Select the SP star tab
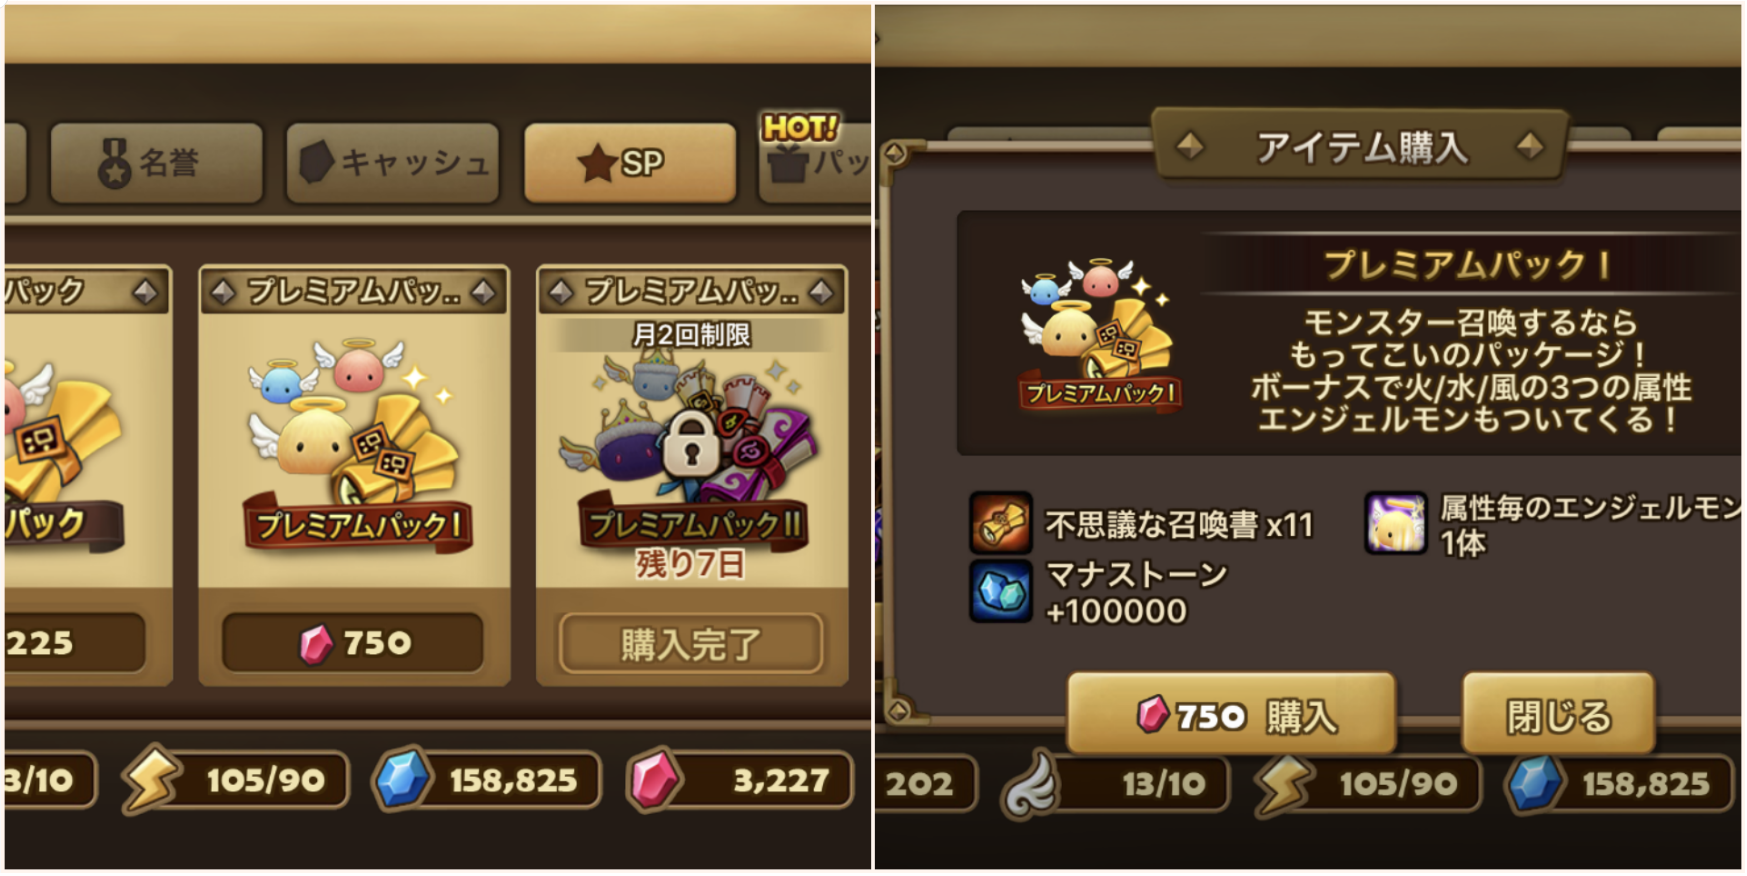 (x=629, y=163)
